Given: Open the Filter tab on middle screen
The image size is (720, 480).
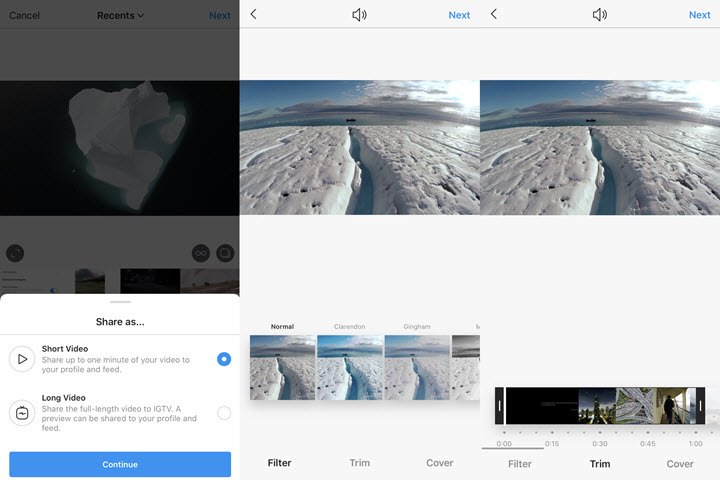Looking at the screenshot, I should (x=279, y=463).
